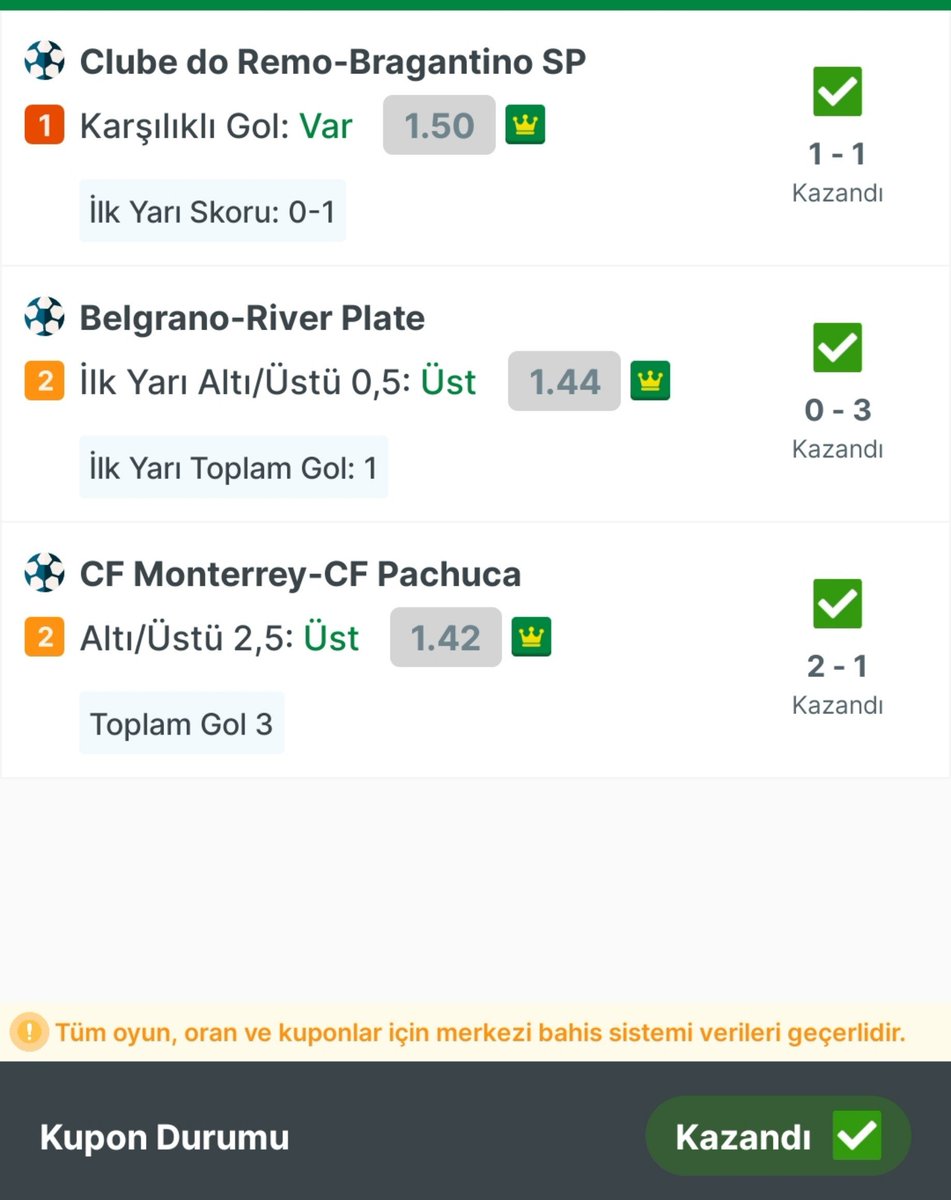Tap the 1.44 odds box
Screen dimensions: 951x1200
[x=564, y=381]
